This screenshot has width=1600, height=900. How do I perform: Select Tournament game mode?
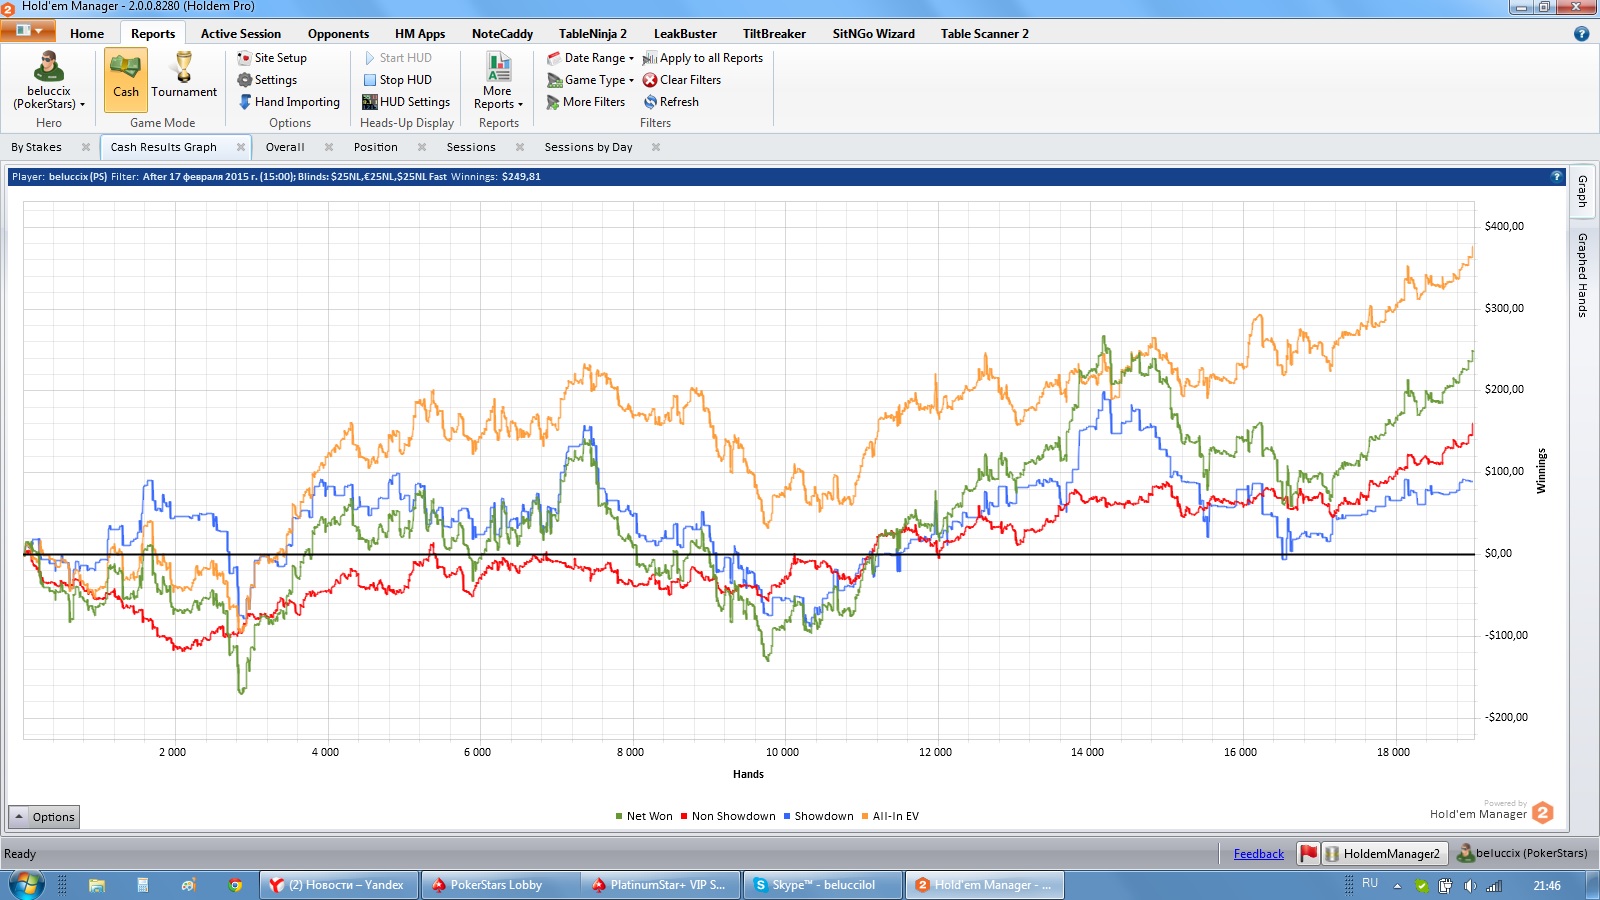click(x=184, y=78)
